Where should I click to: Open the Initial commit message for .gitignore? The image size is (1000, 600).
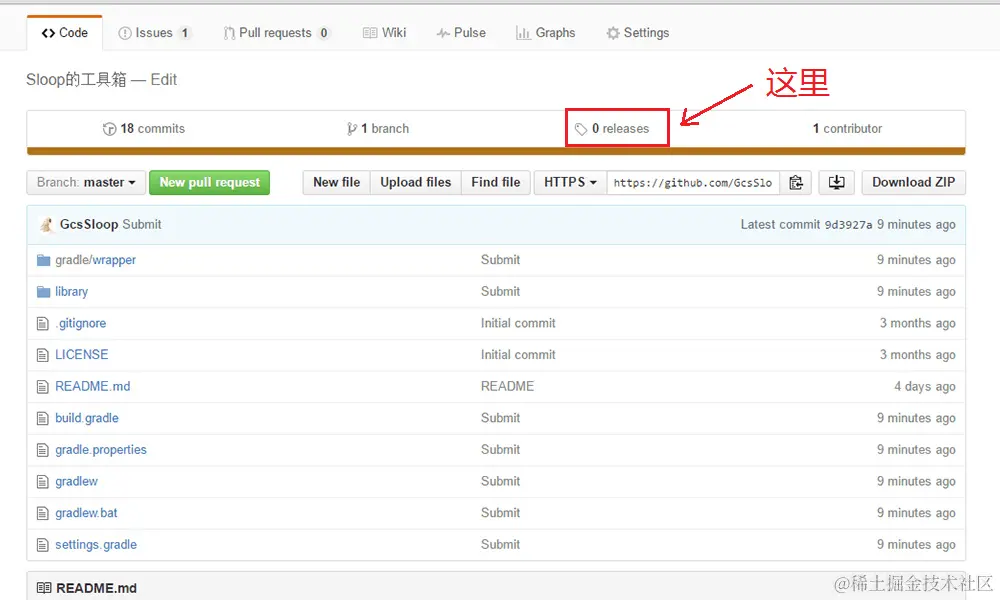click(x=518, y=323)
